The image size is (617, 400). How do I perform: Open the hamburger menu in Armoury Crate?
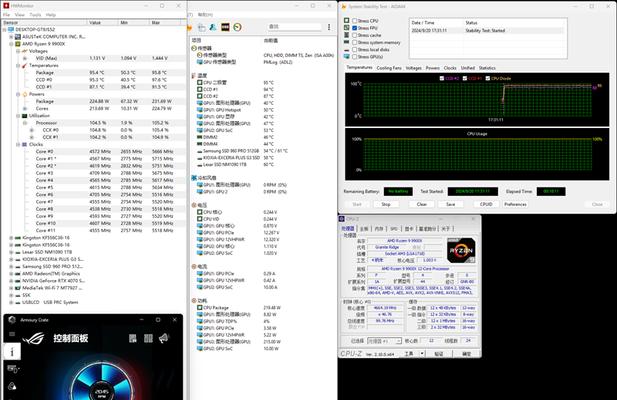point(12,334)
